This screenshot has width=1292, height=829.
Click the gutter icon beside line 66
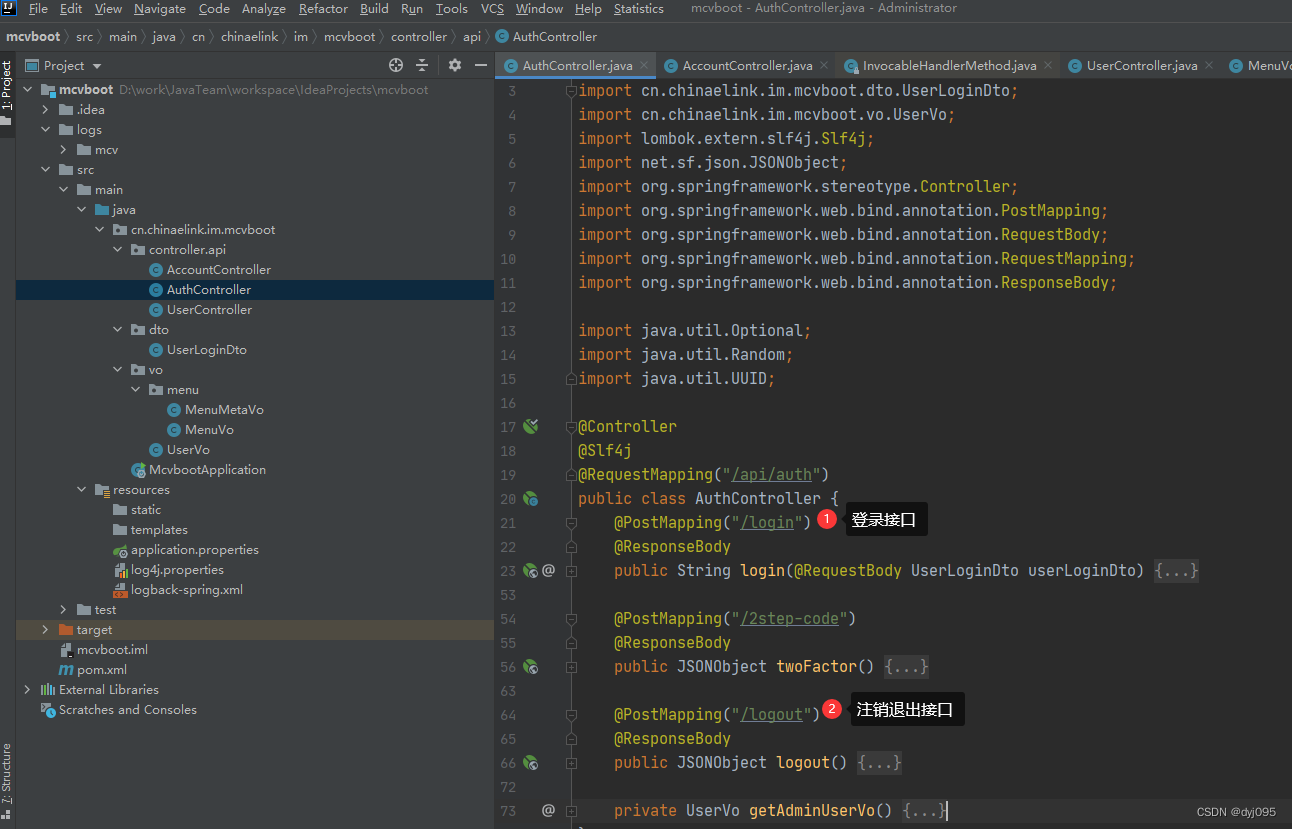(x=531, y=763)
